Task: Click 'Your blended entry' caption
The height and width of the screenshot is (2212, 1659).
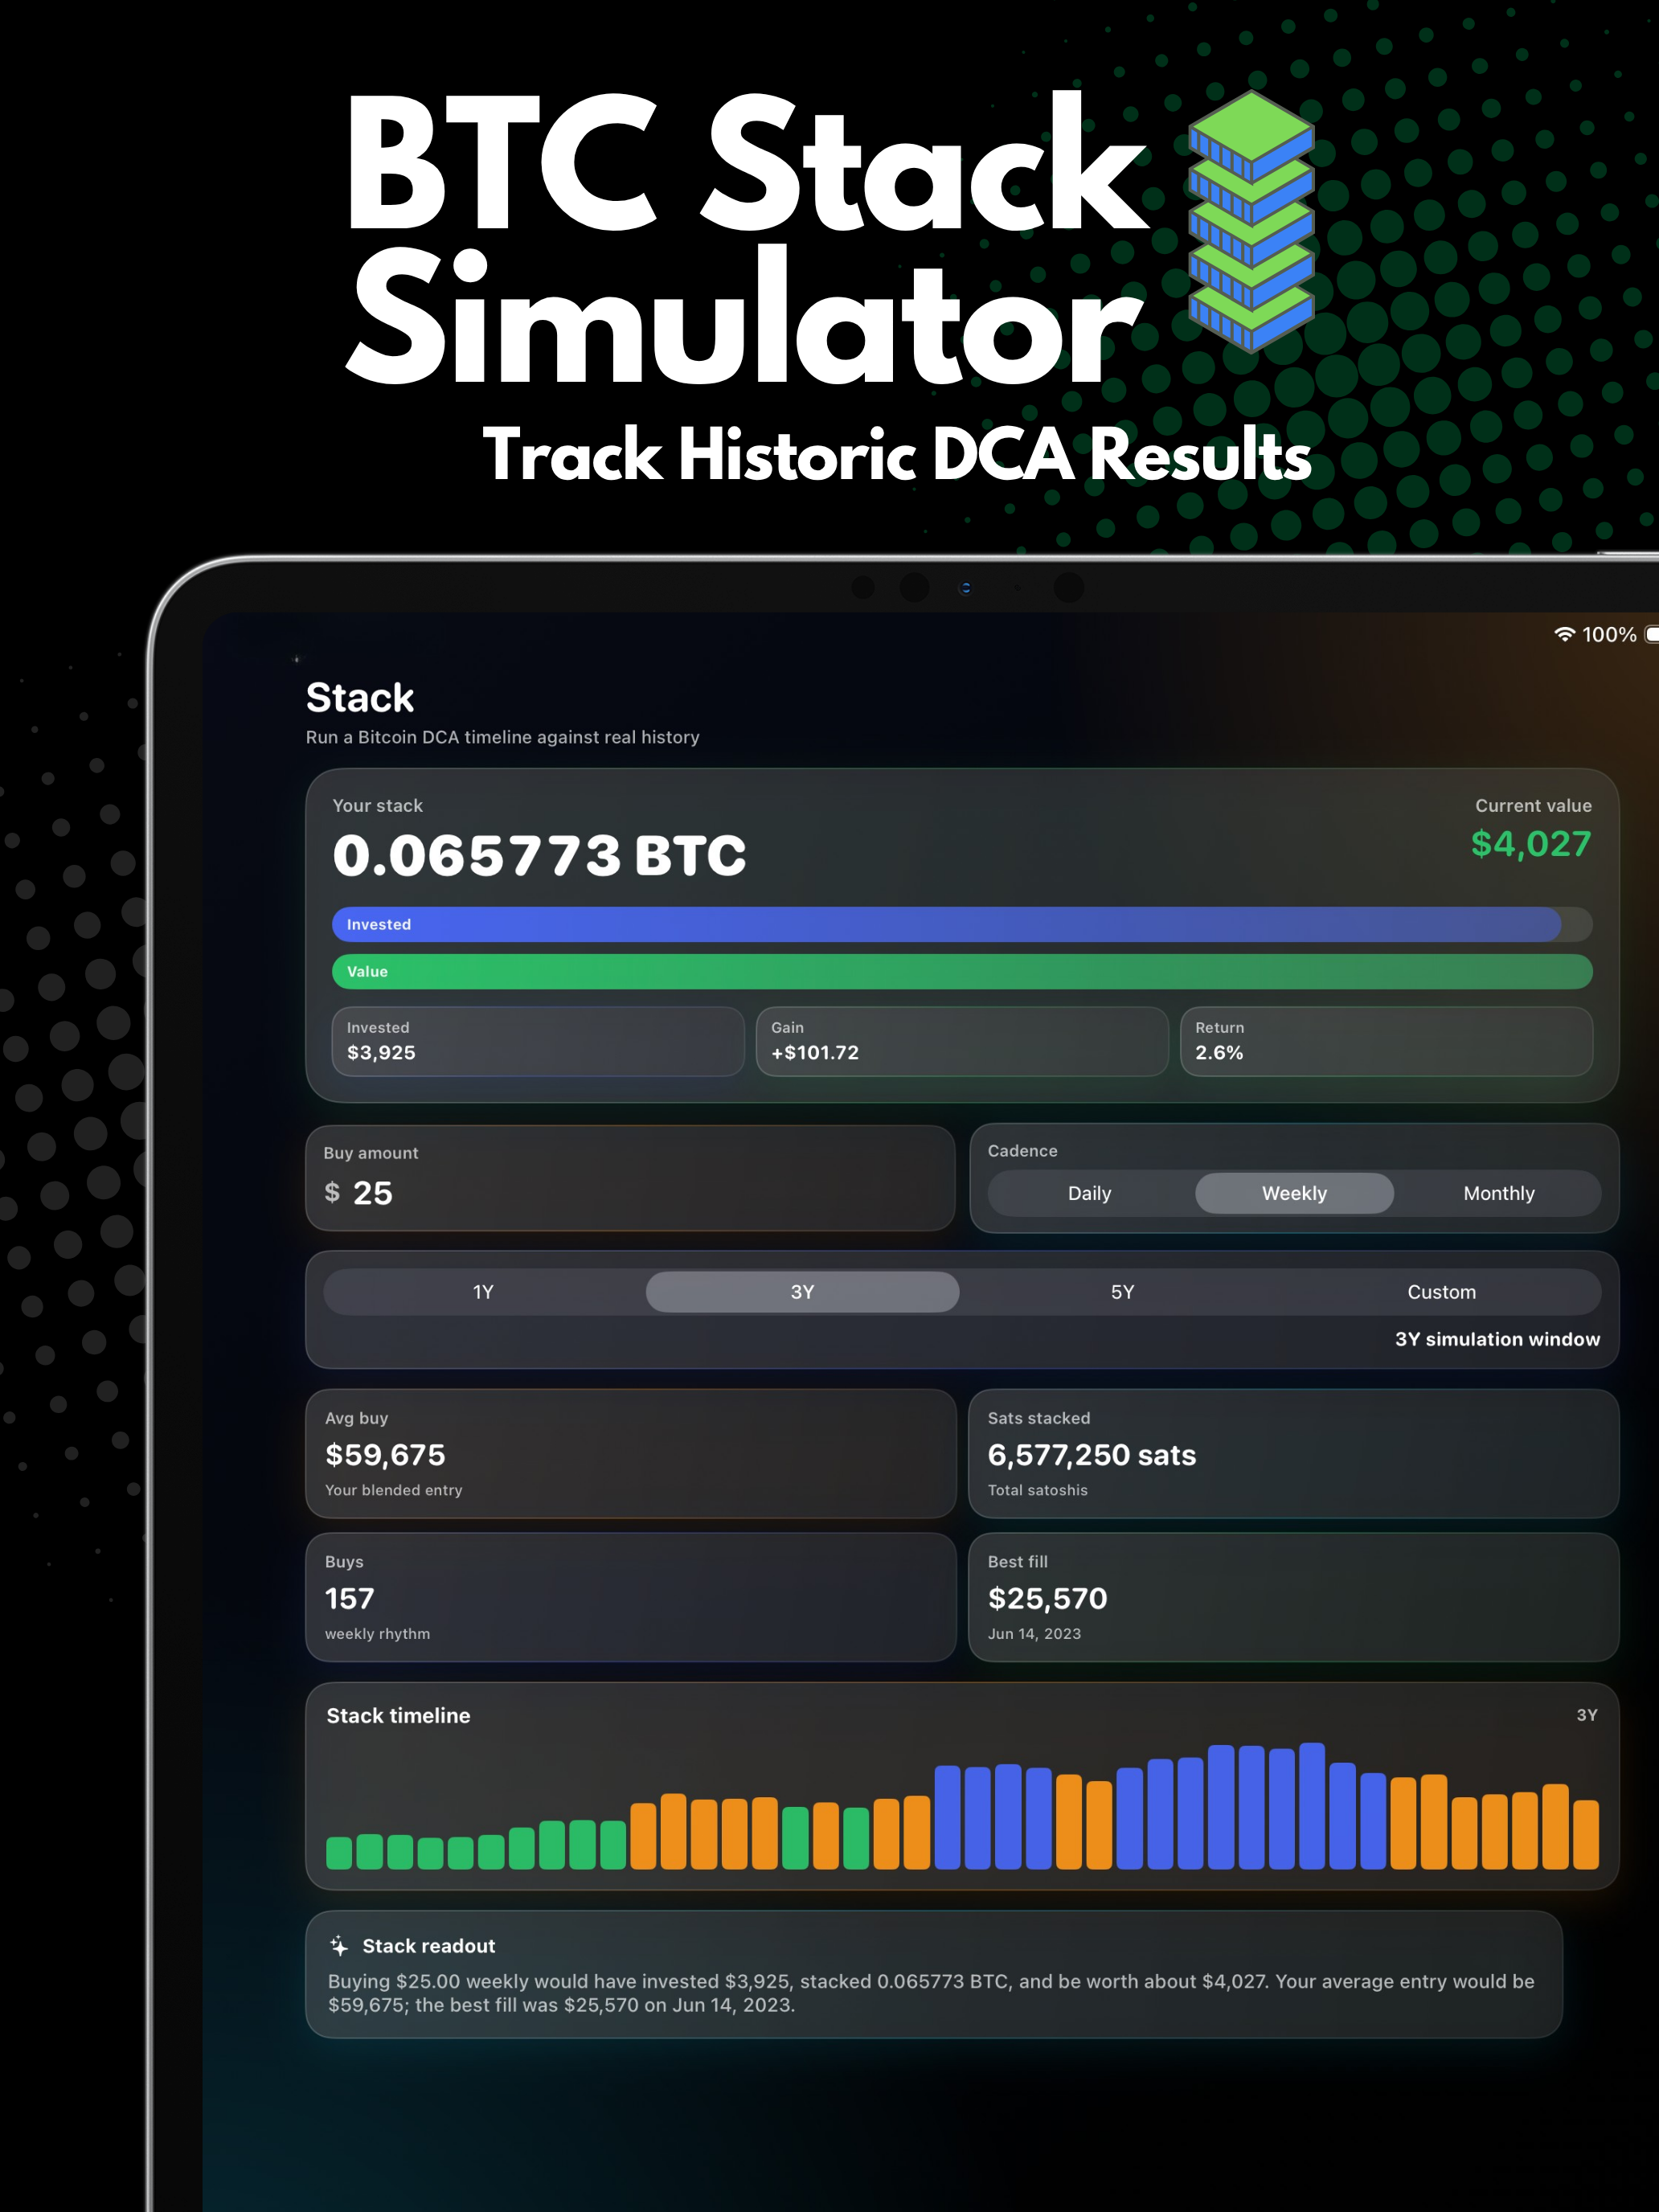Action: tap(393, 1490)
